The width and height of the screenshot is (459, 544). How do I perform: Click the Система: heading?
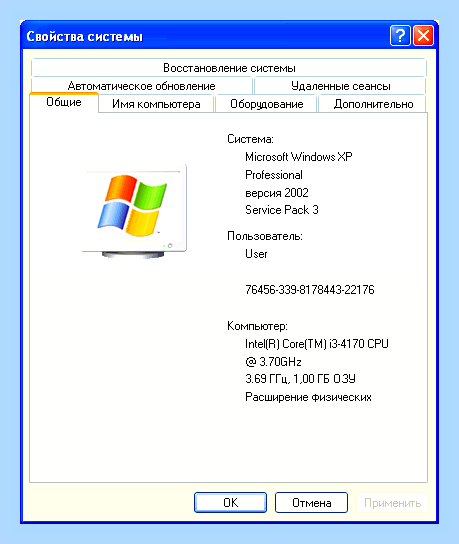tap(250, 139)
